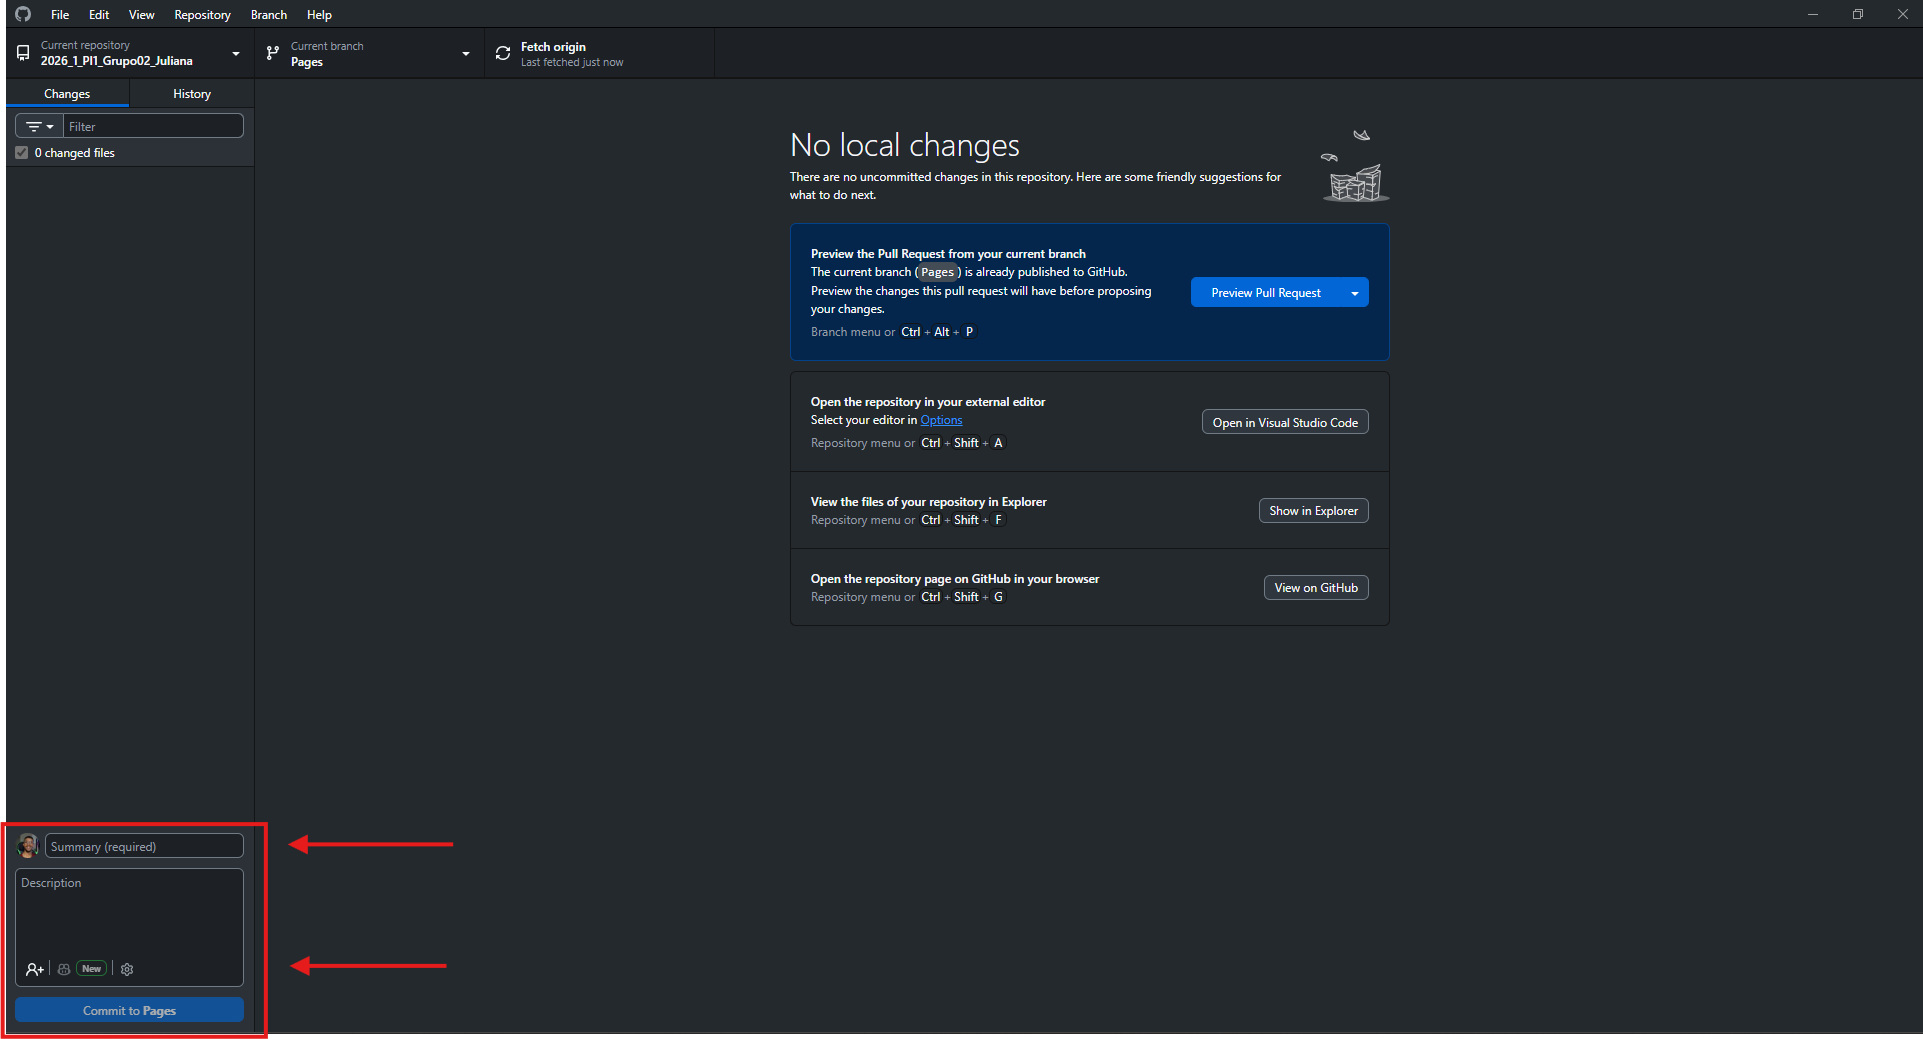Open the filter options dropdown

(x=39, y=127)
